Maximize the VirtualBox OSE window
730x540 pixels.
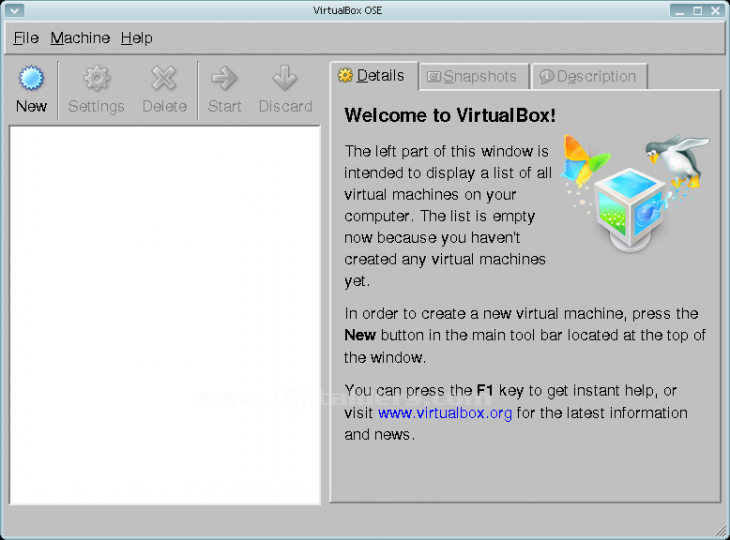(x=697, y=11)
